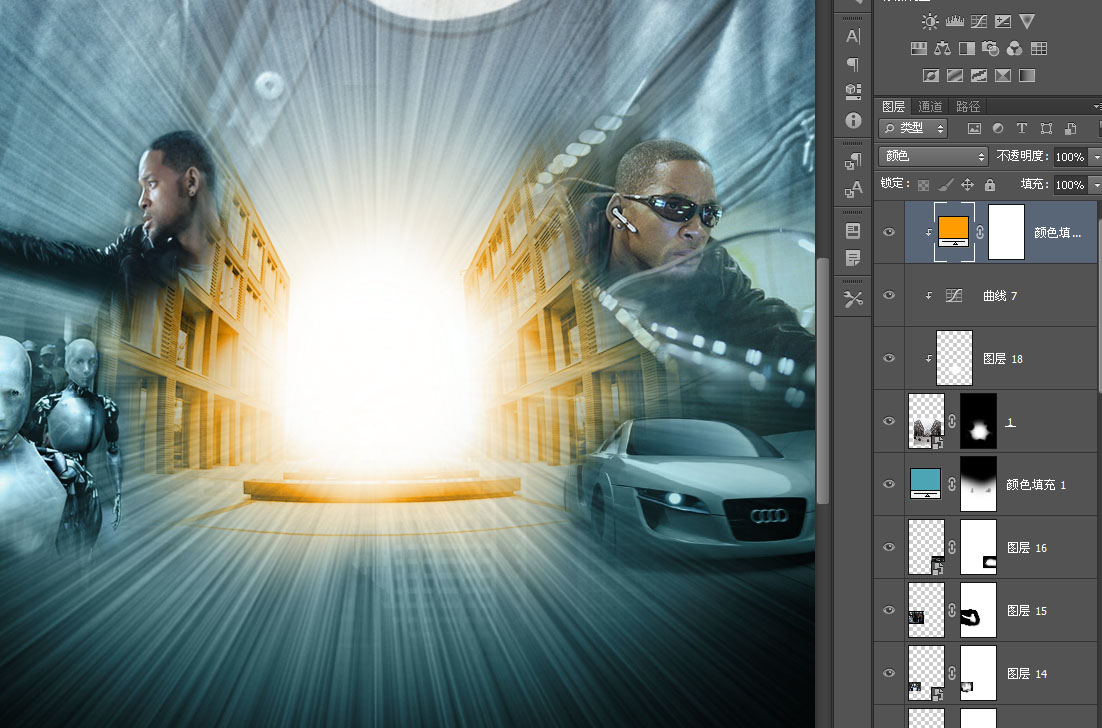
Task: Add a Photo Filter adjustment
Action: point(990,48)
